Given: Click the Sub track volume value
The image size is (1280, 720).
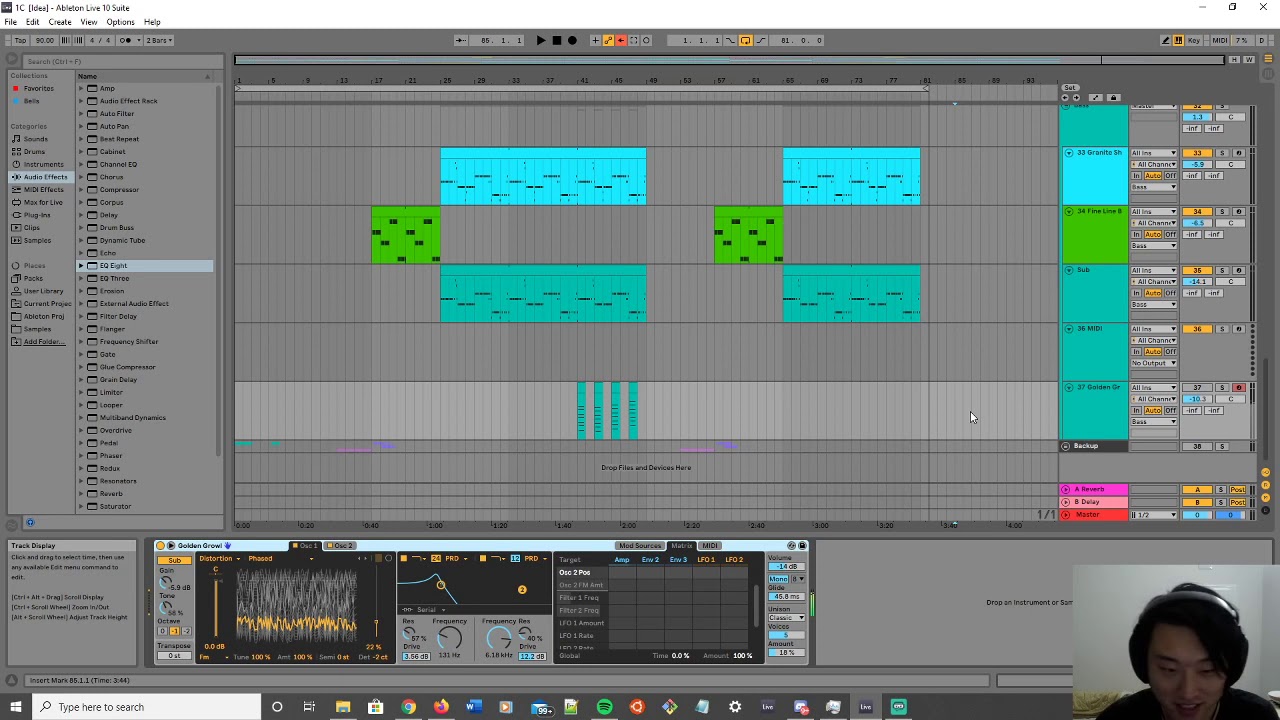Looking at the screenshot, I should pyautogui.click(x=1197, y=282).
